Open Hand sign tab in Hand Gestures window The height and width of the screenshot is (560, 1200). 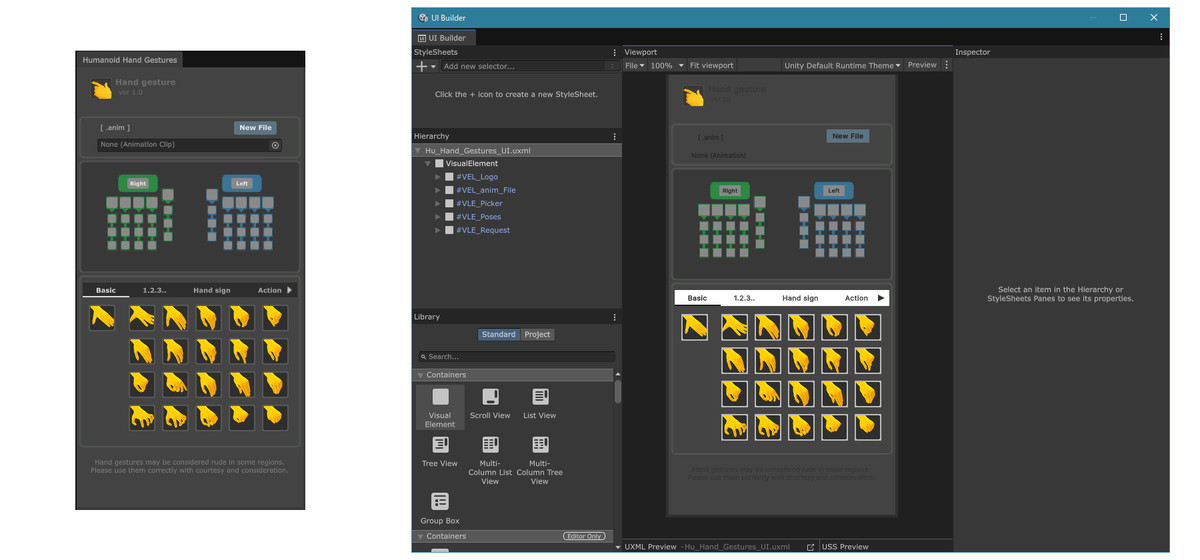[x=212, y=290]
